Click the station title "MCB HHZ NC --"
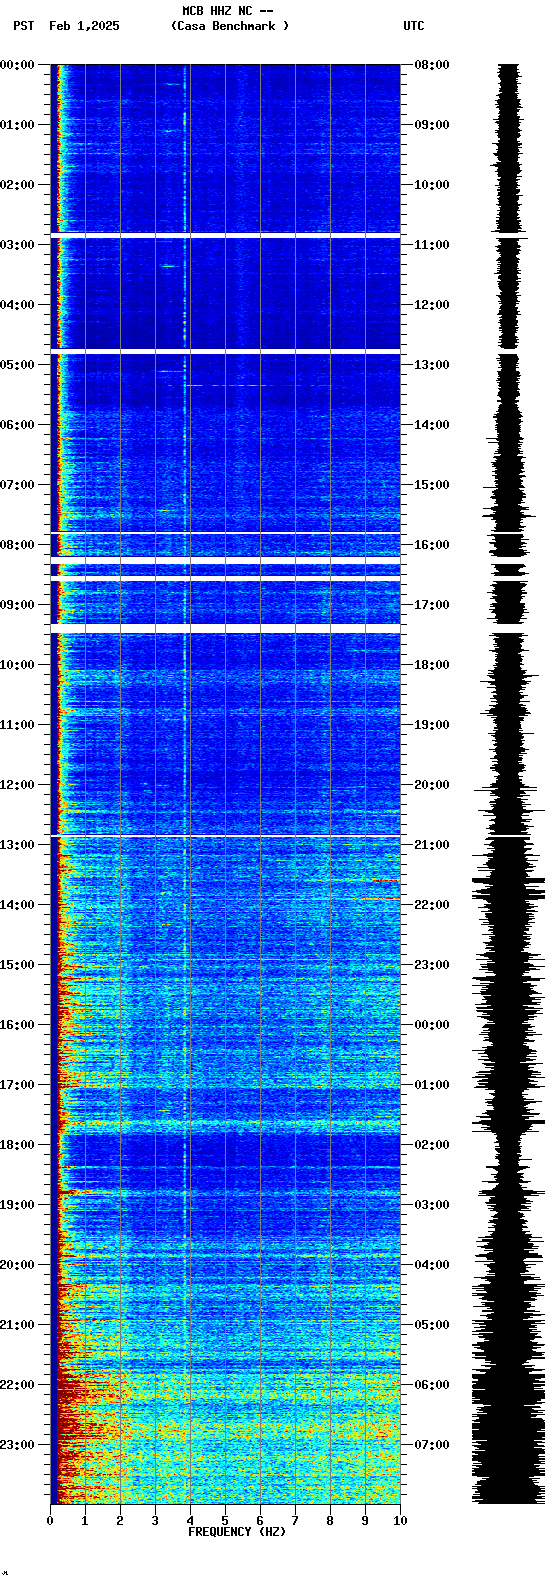This screenshot has width=552, height=1584. pyautogui.click(x=228, y=11)
